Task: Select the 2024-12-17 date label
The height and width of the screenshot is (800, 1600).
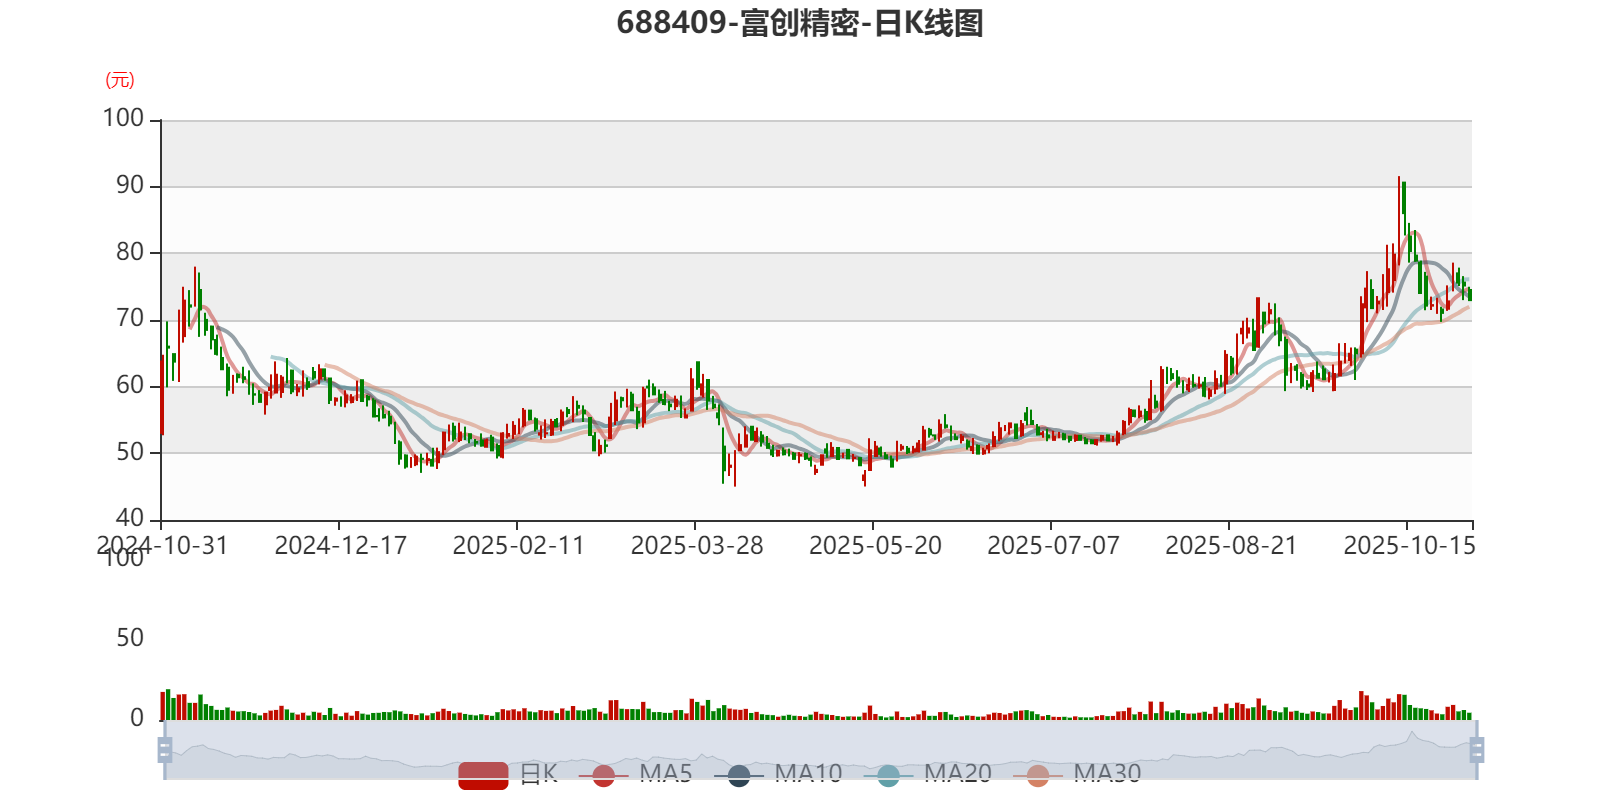Action: 341,546
